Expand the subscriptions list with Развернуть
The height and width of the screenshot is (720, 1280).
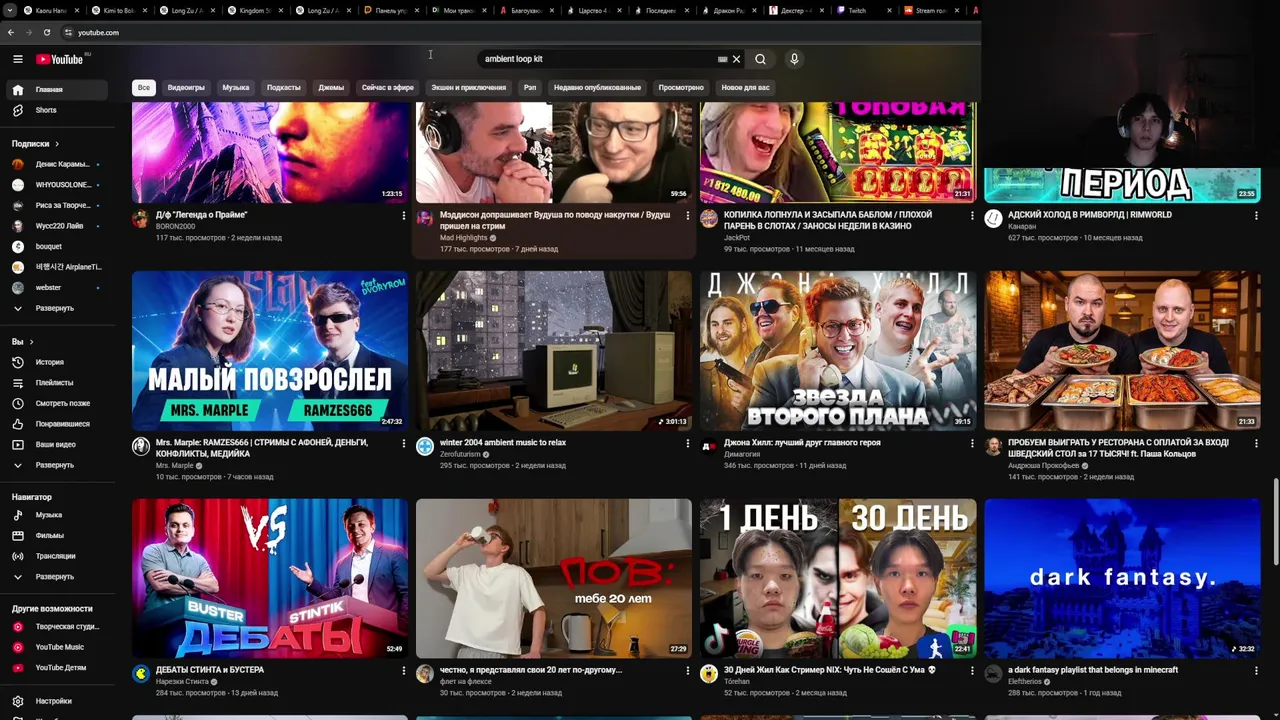click(58, 308)
